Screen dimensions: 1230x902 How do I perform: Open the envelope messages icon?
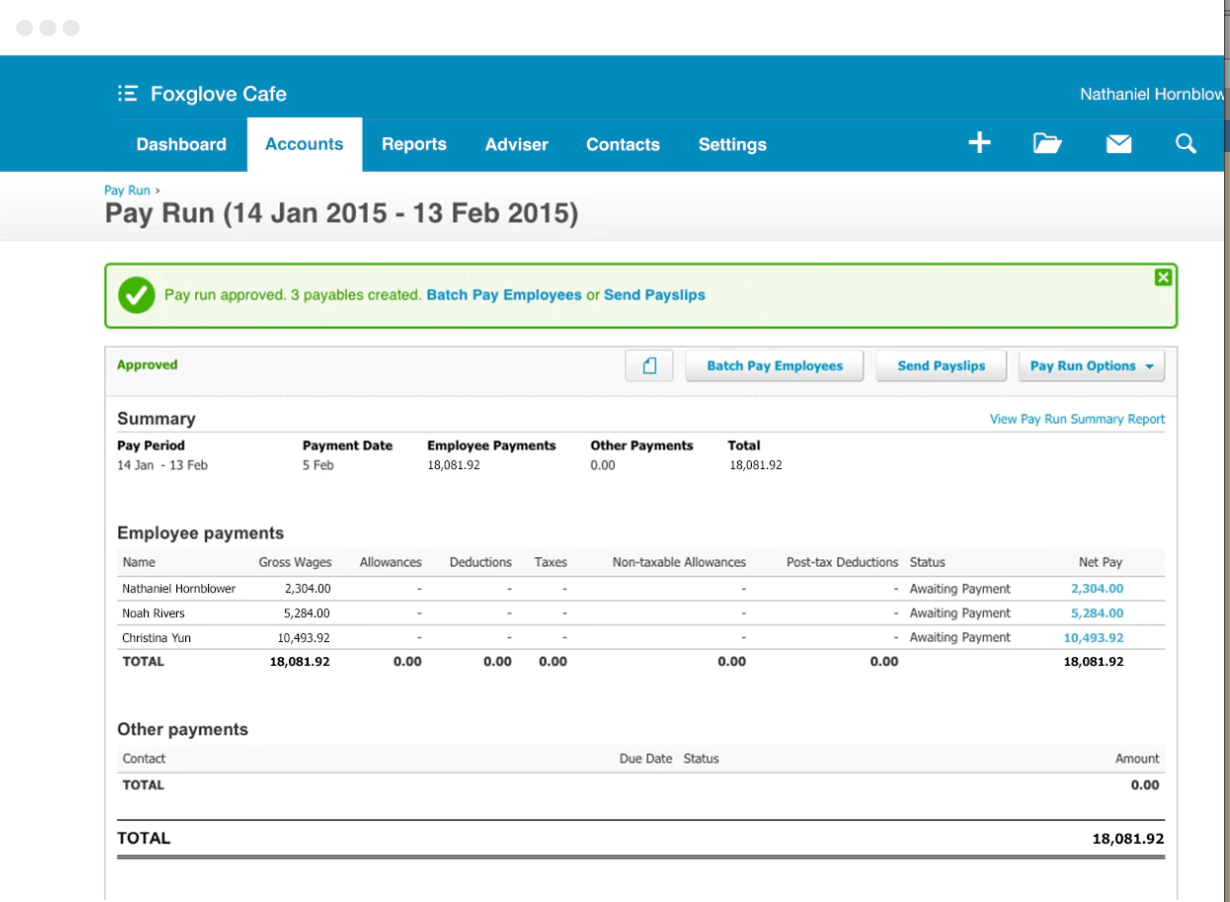click(x=1118, y=144)
